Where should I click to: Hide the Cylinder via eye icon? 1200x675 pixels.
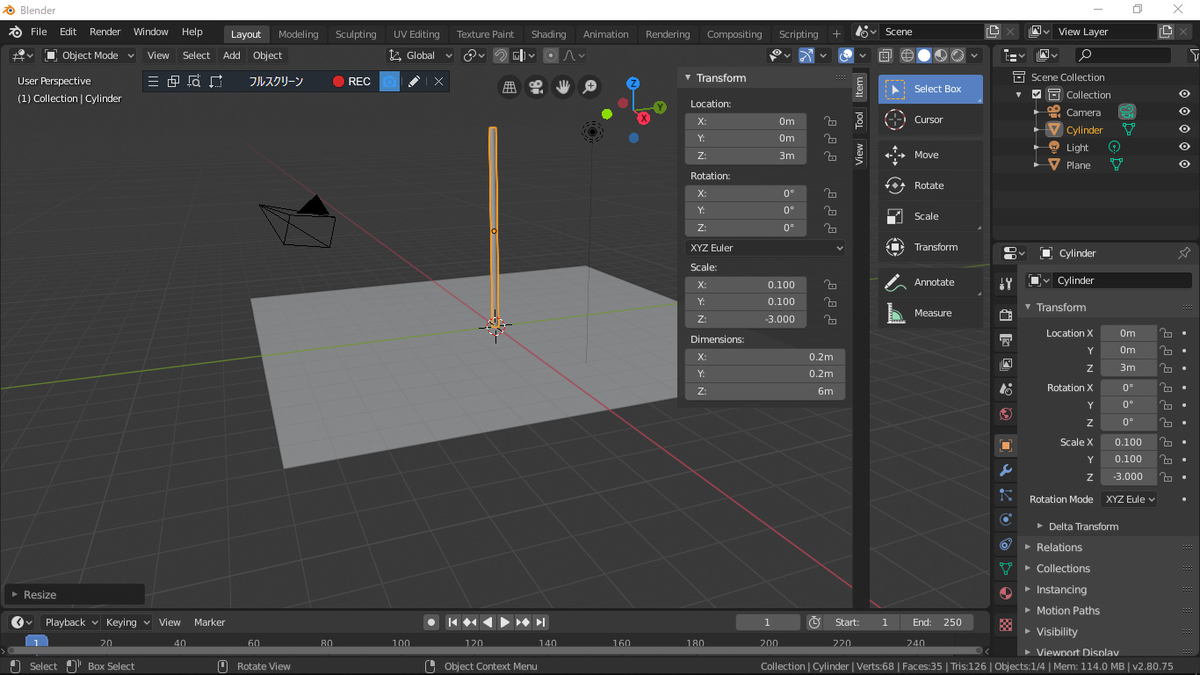point(1184,130)
